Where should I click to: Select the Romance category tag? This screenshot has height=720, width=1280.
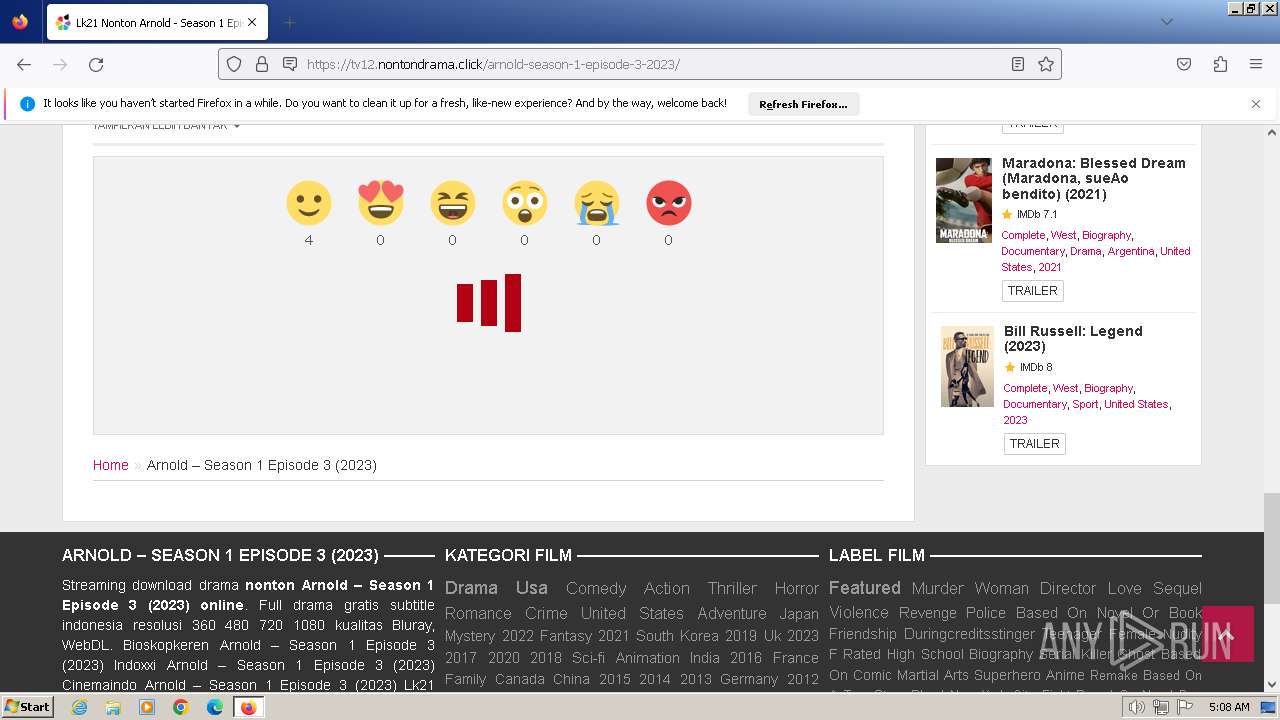[x=478, y=614]
